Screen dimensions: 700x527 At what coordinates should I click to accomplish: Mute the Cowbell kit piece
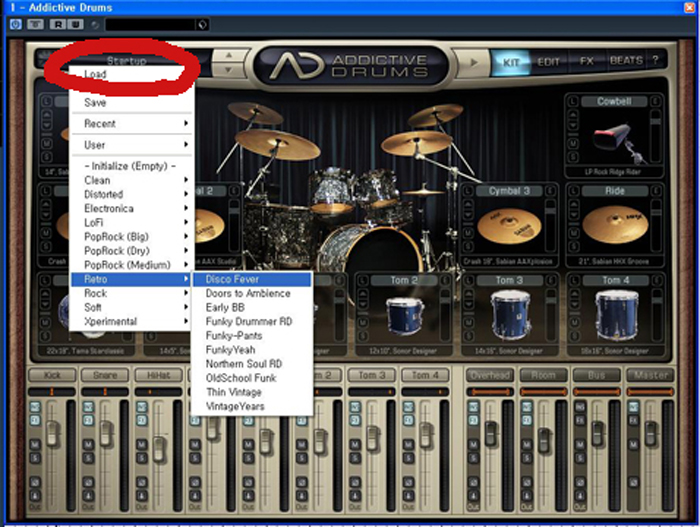tap(573, 143)
